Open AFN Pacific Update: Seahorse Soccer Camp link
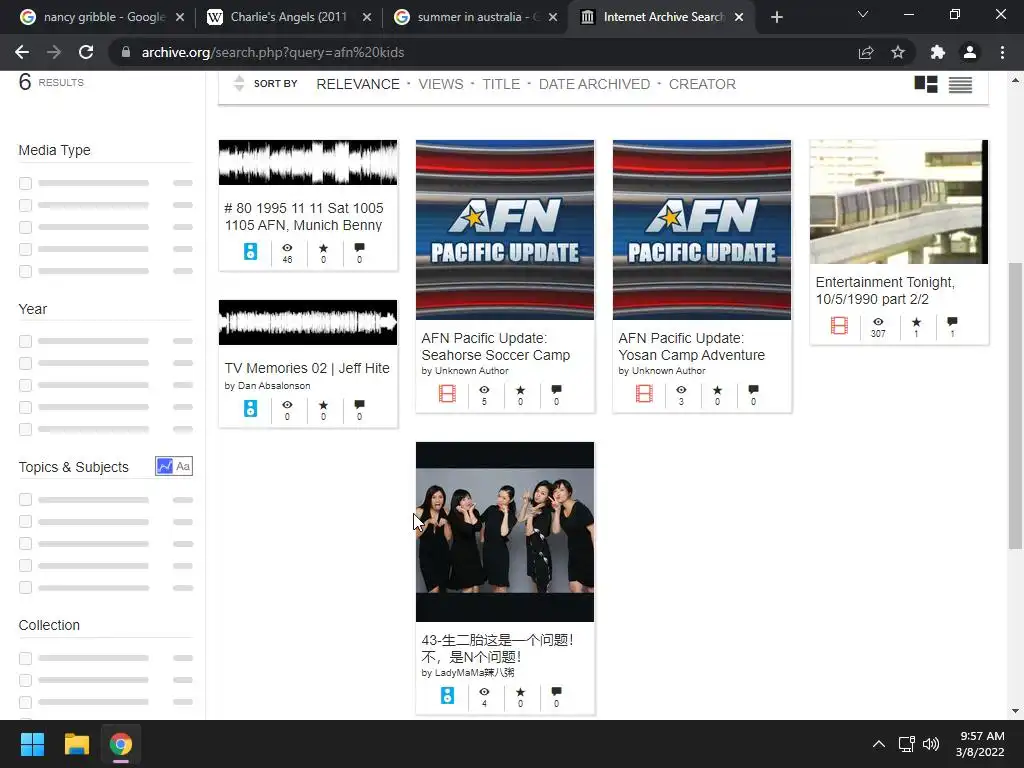1024x768 pixels. point(496,347)
